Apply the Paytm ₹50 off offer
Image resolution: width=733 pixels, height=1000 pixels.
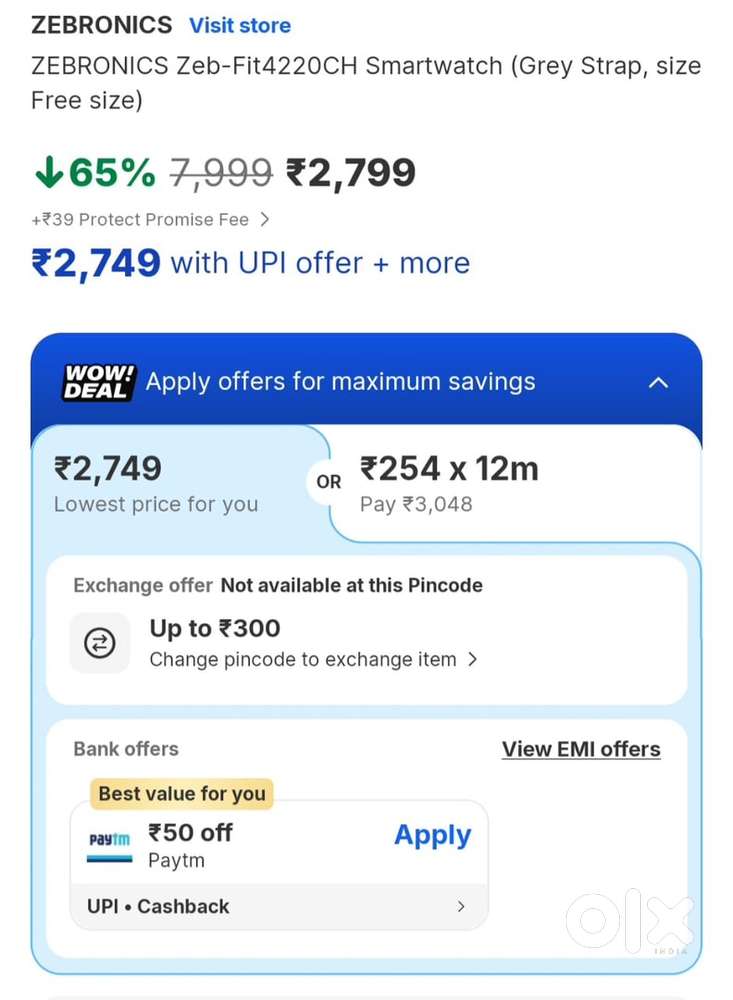point(433,834)
